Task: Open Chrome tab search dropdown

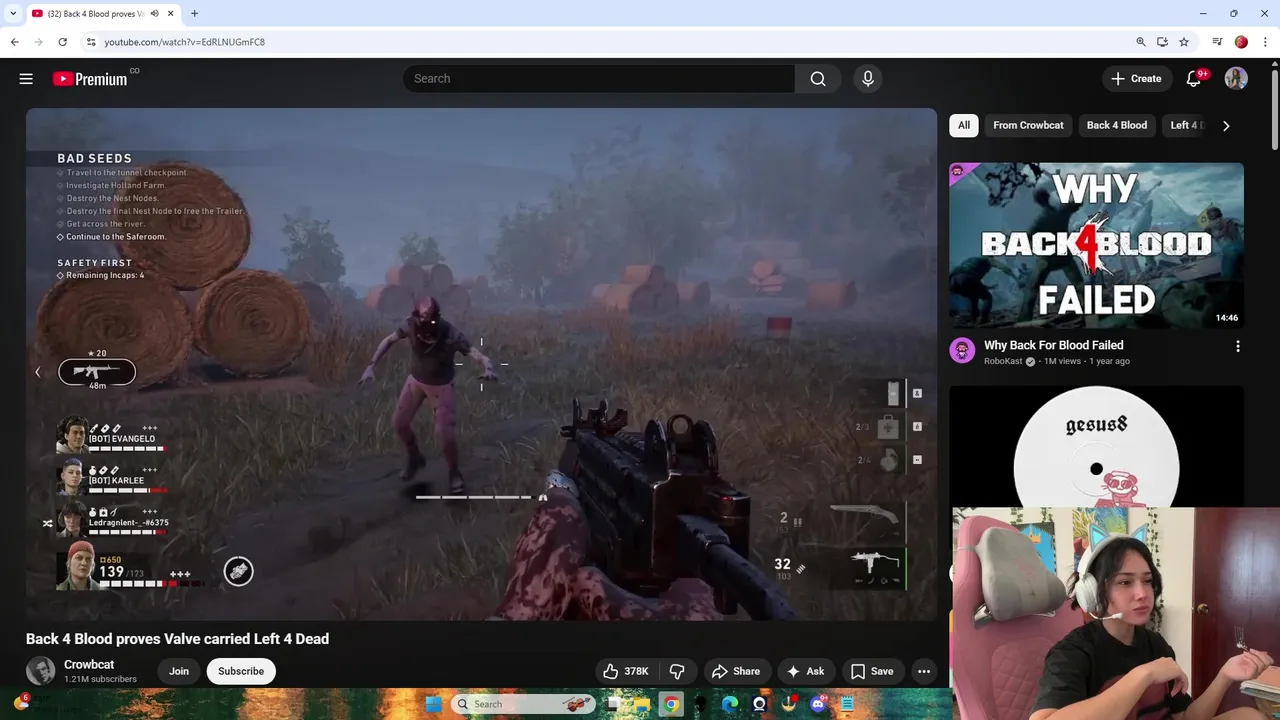Action: pos(13,13)
